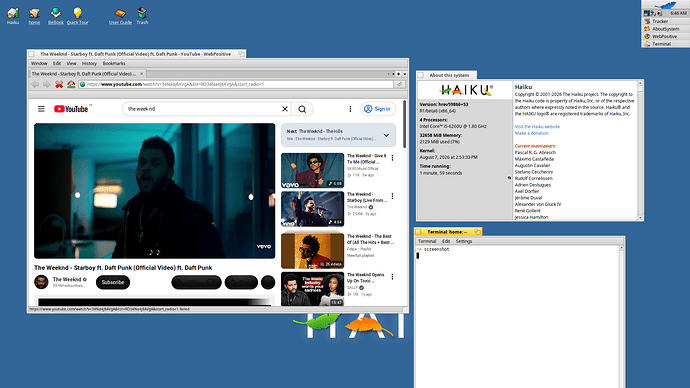Open YouTube settings three-dot menu in header

click(x=350, y=109)
